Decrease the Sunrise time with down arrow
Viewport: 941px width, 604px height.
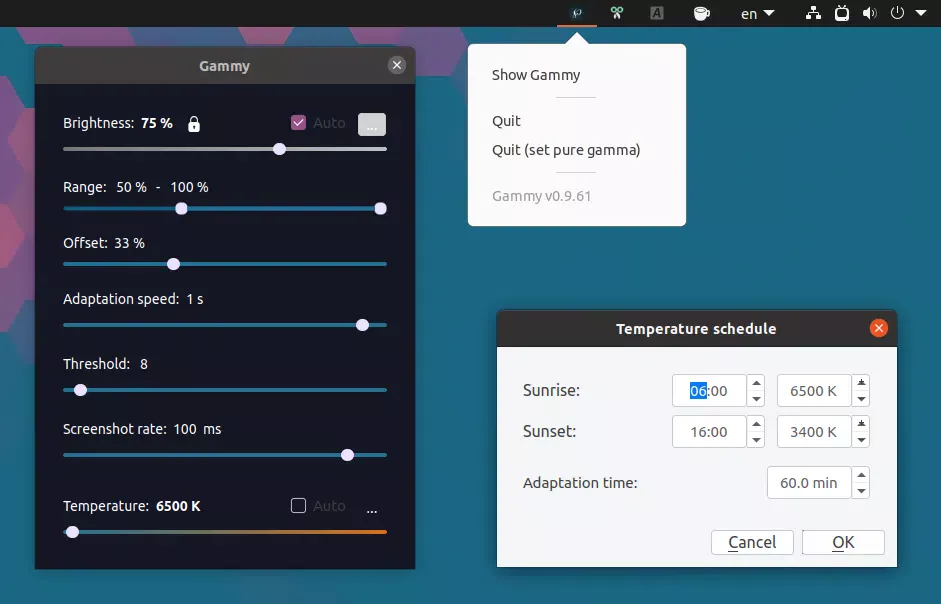(x=756, y=399)
